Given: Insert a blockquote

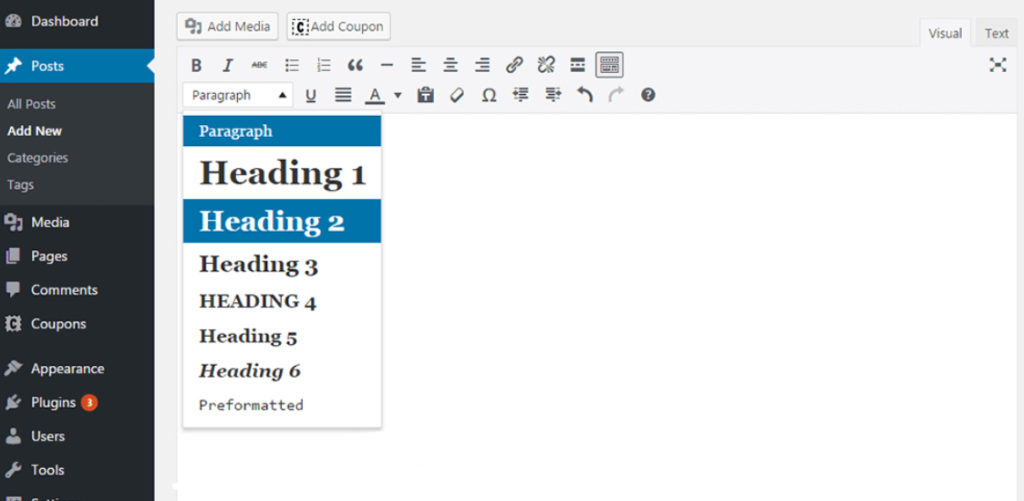Looking at the screenshot, I should click(355, 65).
